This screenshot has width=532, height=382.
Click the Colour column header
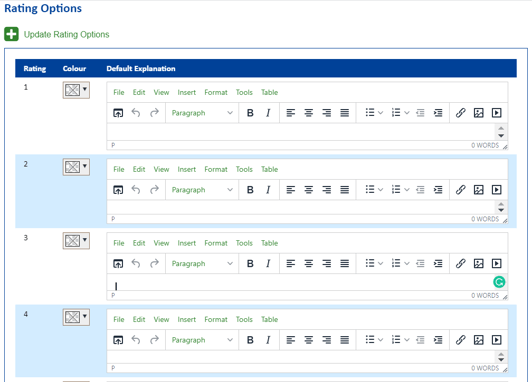coord(74,69)
